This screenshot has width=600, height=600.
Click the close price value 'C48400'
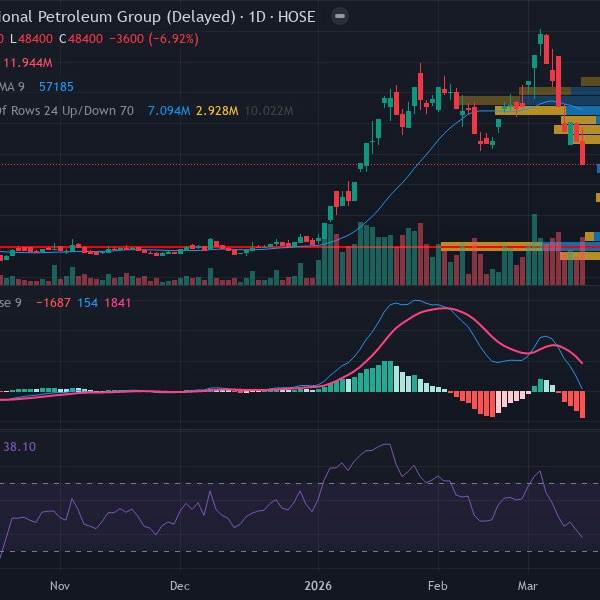(81, 39)
